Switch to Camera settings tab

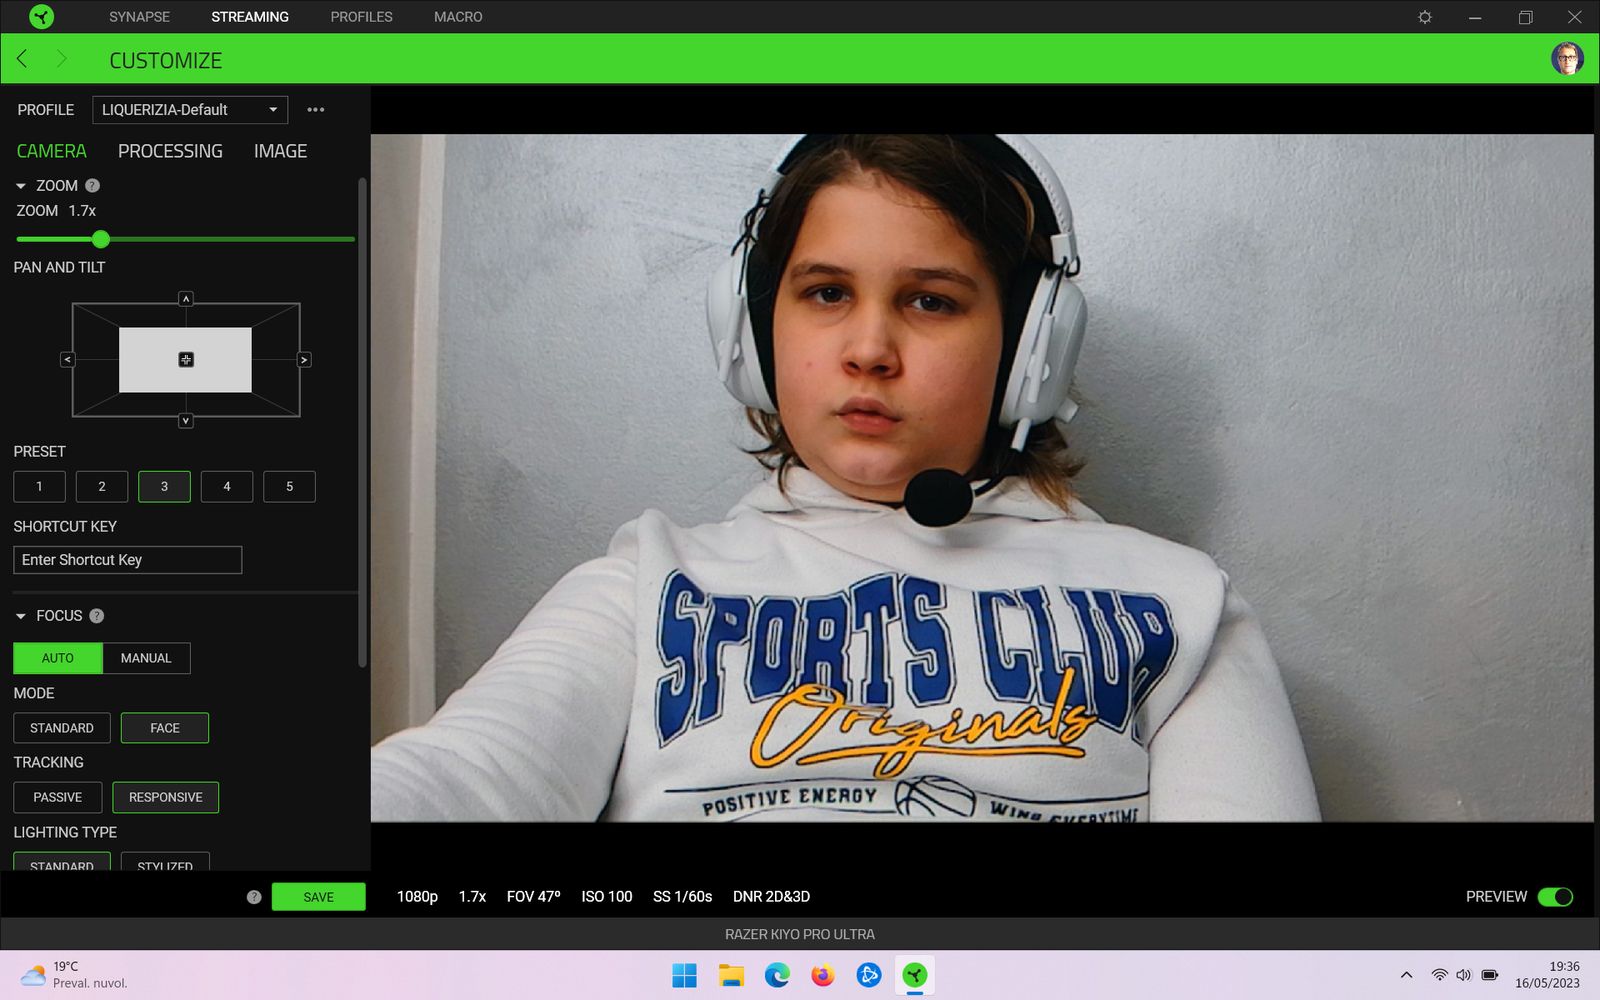coord(52,151)
